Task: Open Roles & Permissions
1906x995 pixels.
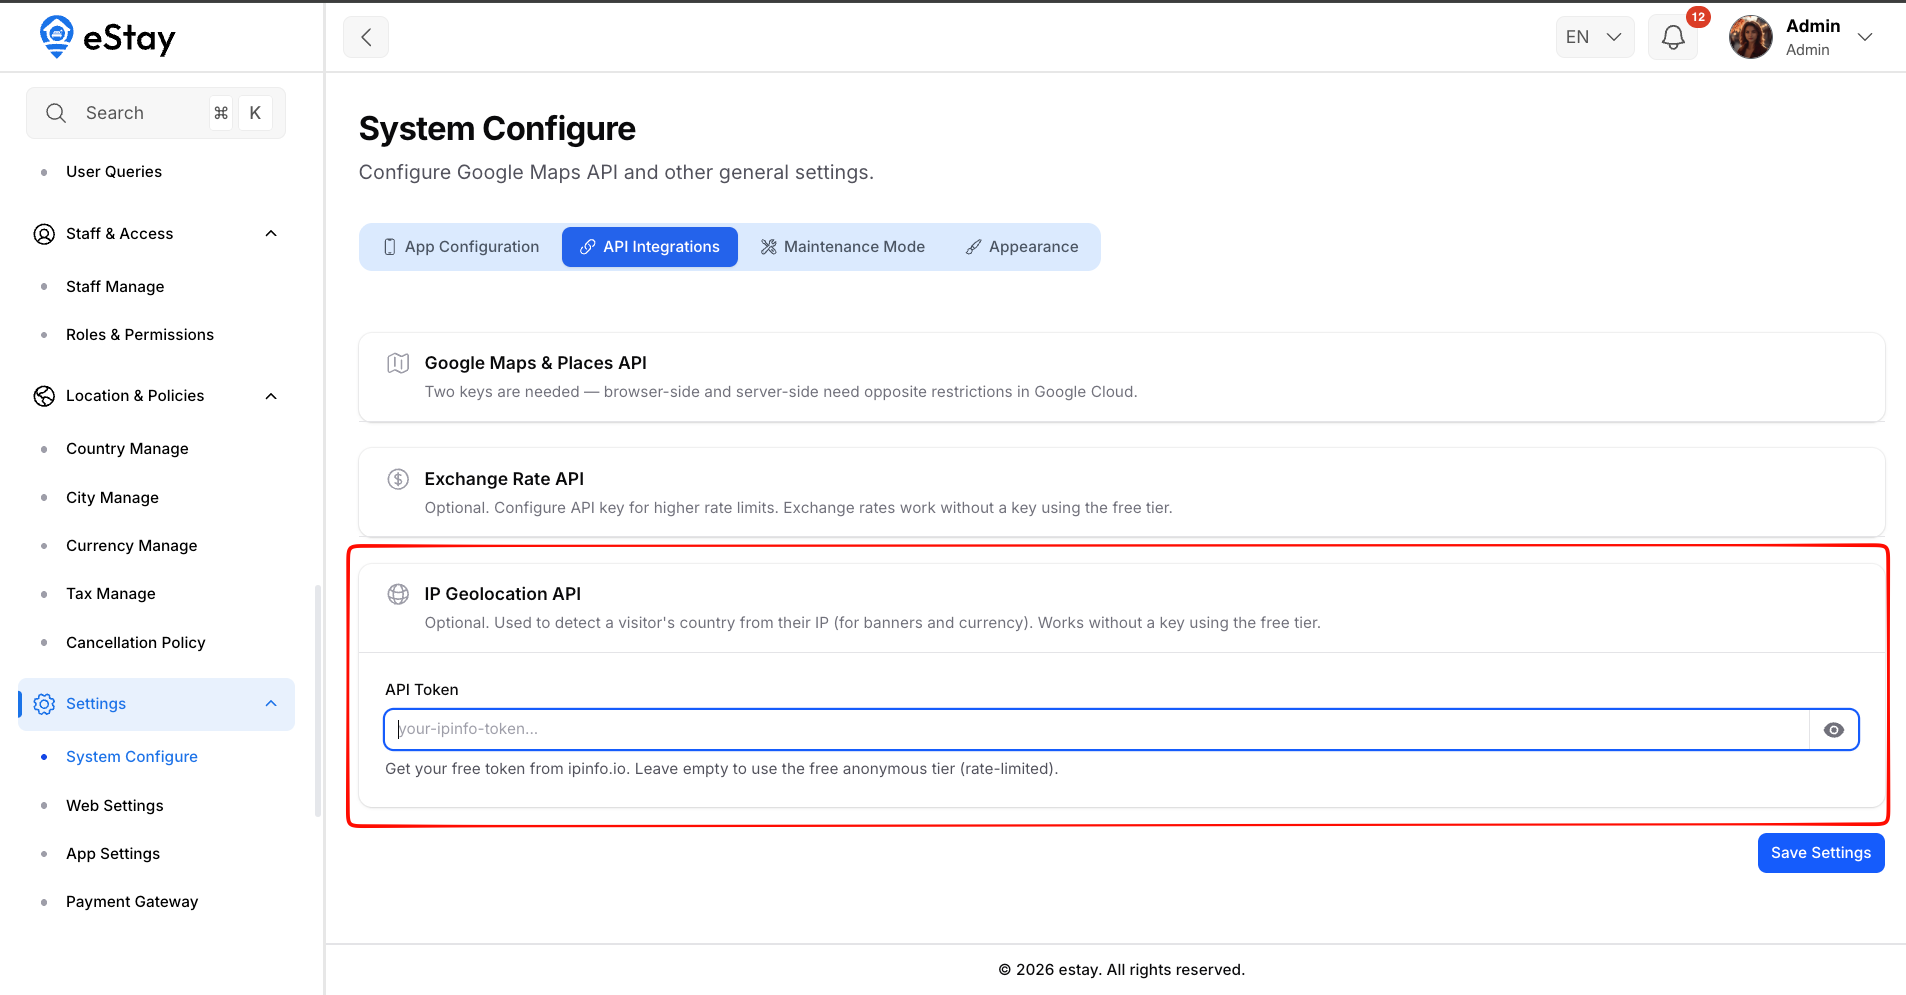Action: (x=140, y=335)
